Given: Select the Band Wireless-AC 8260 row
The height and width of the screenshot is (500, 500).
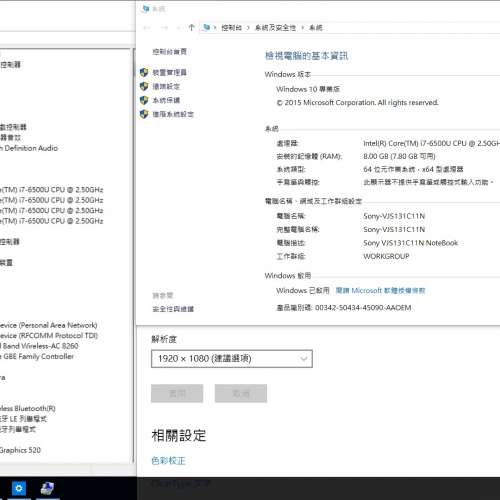Looking at the screenshot, I should coord(39,346).
